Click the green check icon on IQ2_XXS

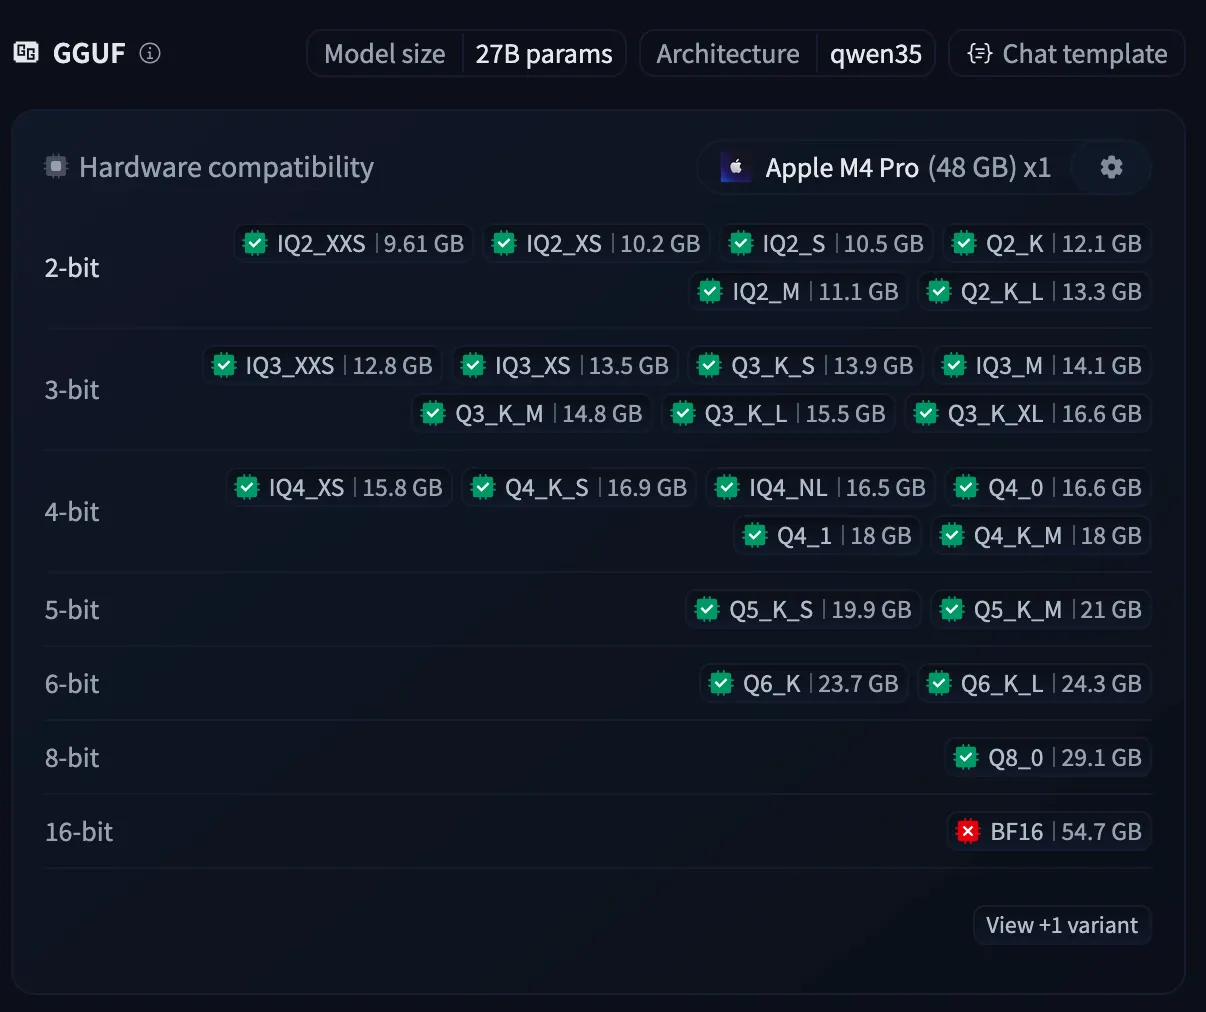click(x=255, y=243)
